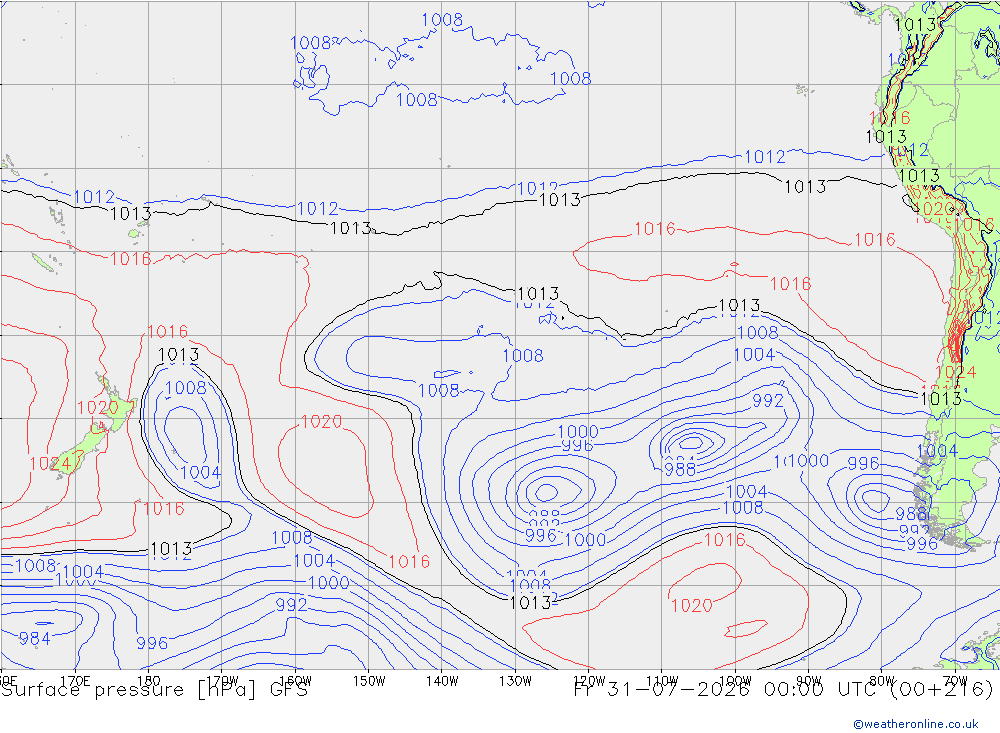This screenshot has height=733, width=1000.
Task: Click the 984 low pressure label bottom-left
Action: pyautogui.click(x=34, y=638)
